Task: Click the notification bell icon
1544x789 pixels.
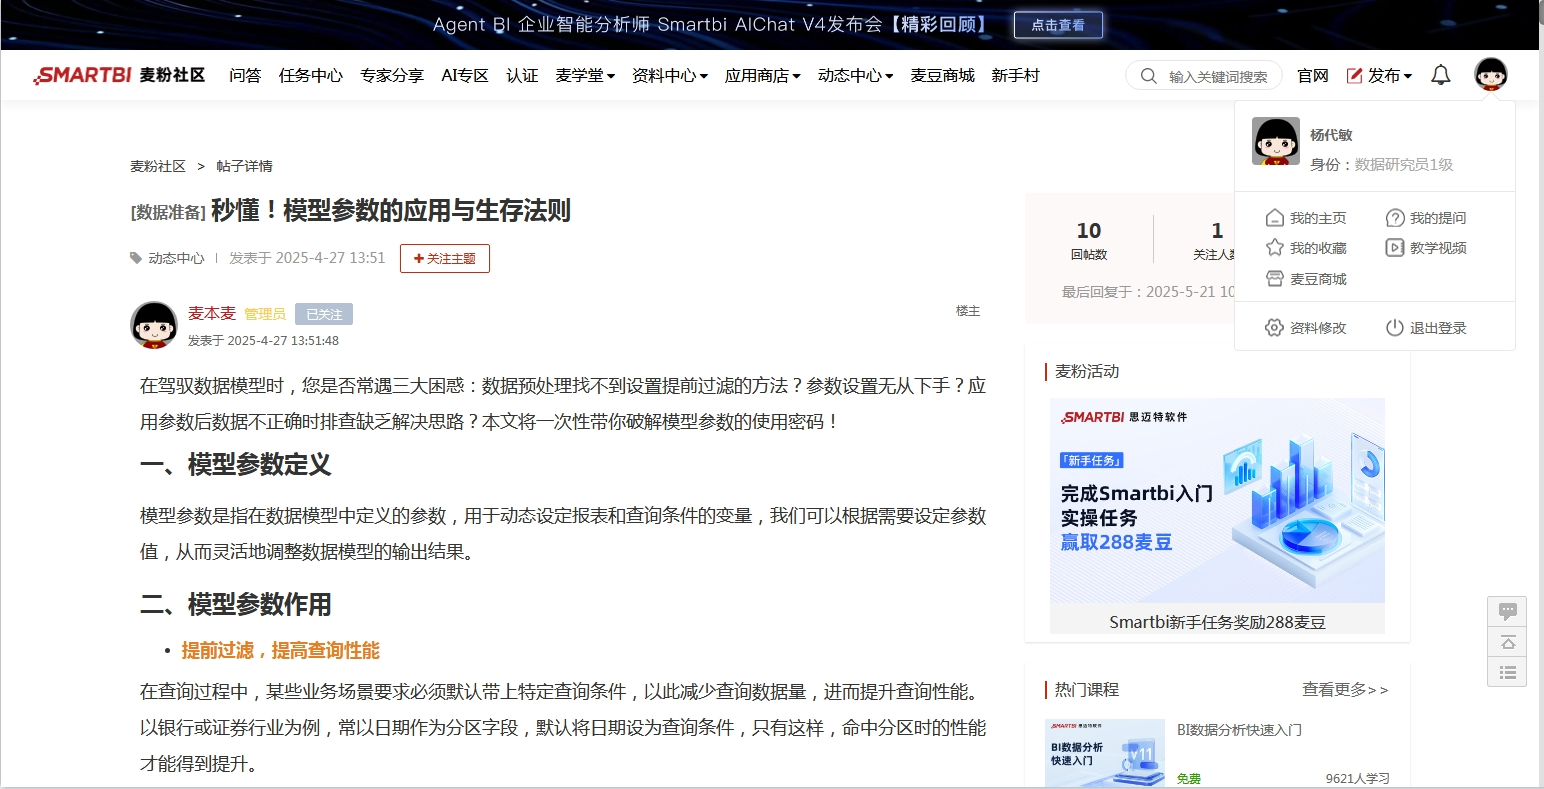Action: click(x=1440, y=75)
